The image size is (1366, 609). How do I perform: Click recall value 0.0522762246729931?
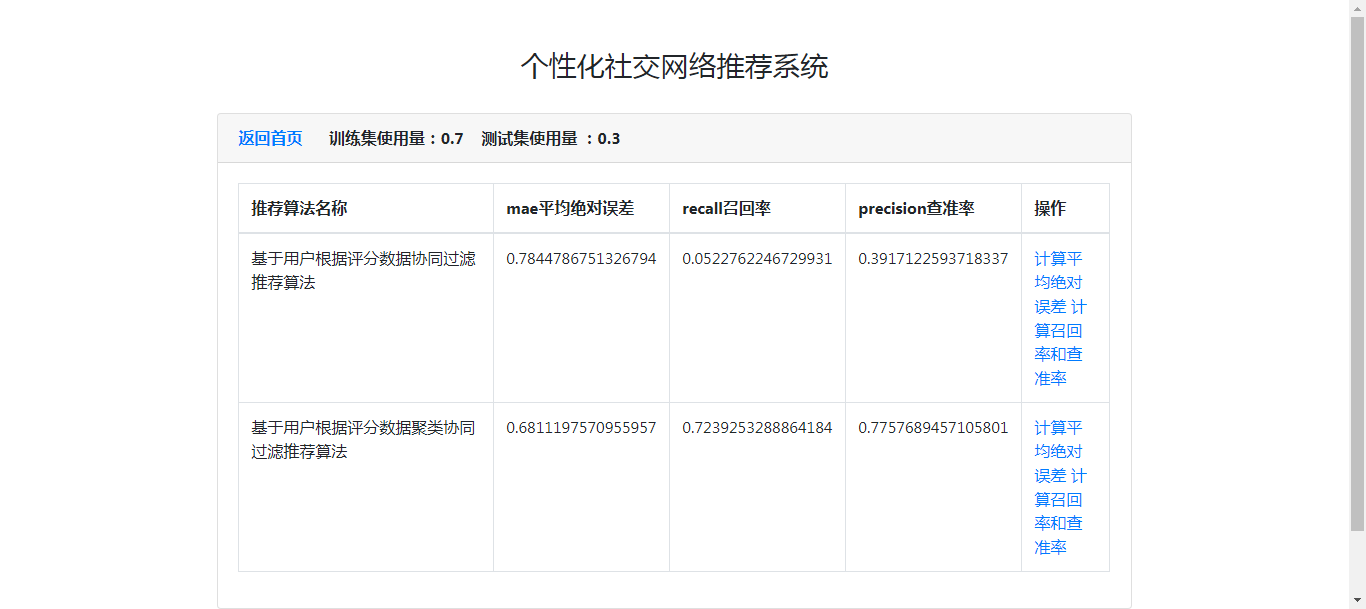757,258
